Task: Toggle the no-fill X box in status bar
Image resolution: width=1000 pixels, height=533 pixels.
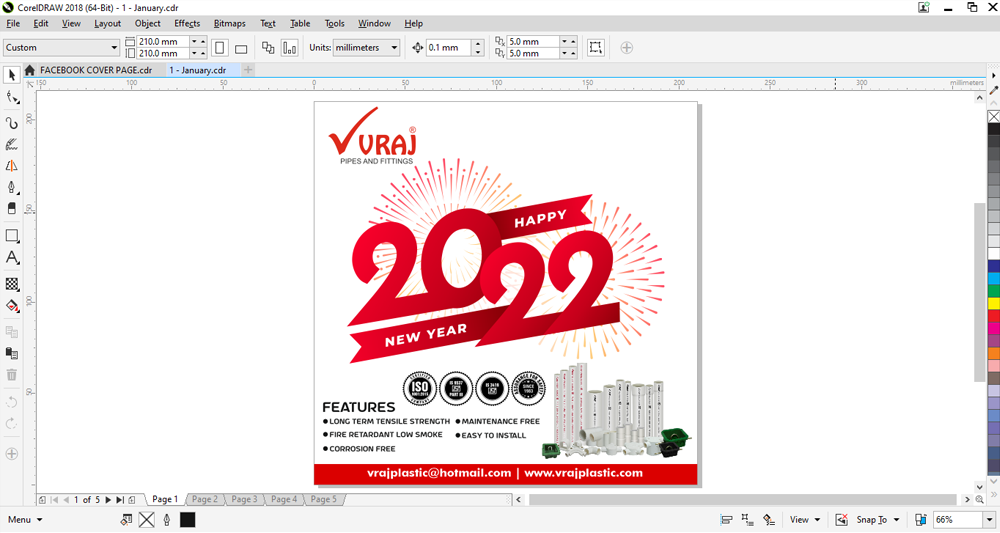Action: pyautogui.click(x=147, y=520)
